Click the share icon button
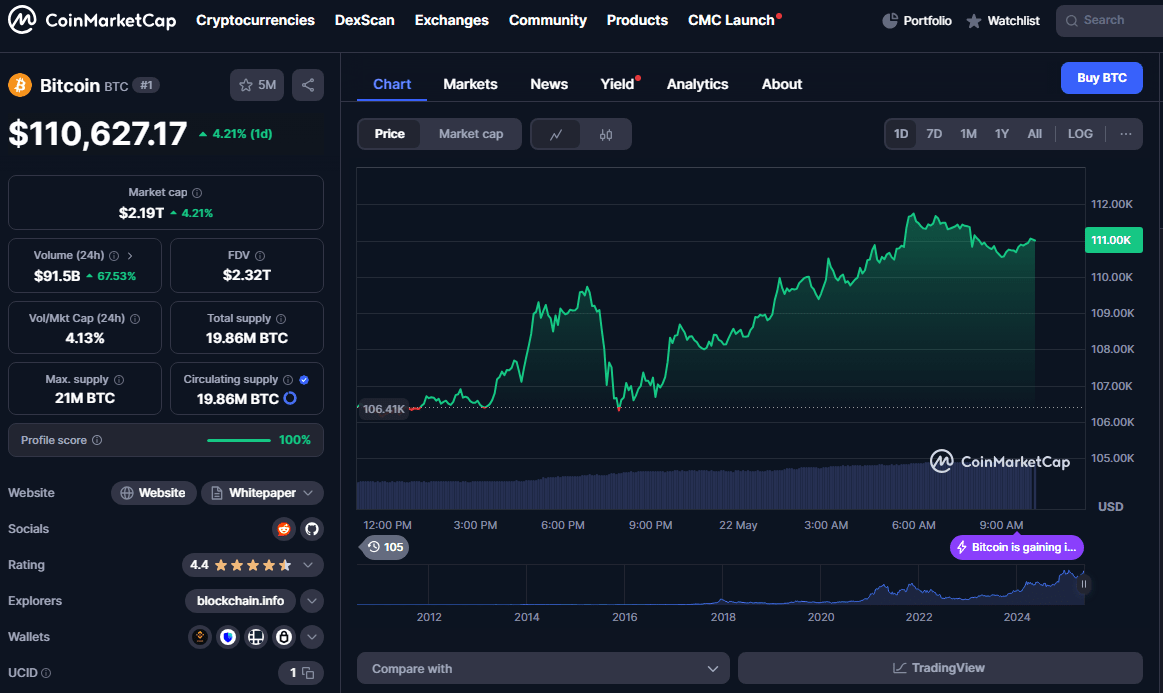Image resolution: width=1163 pixels, height=693 pixels. click(x=308, y=85)
